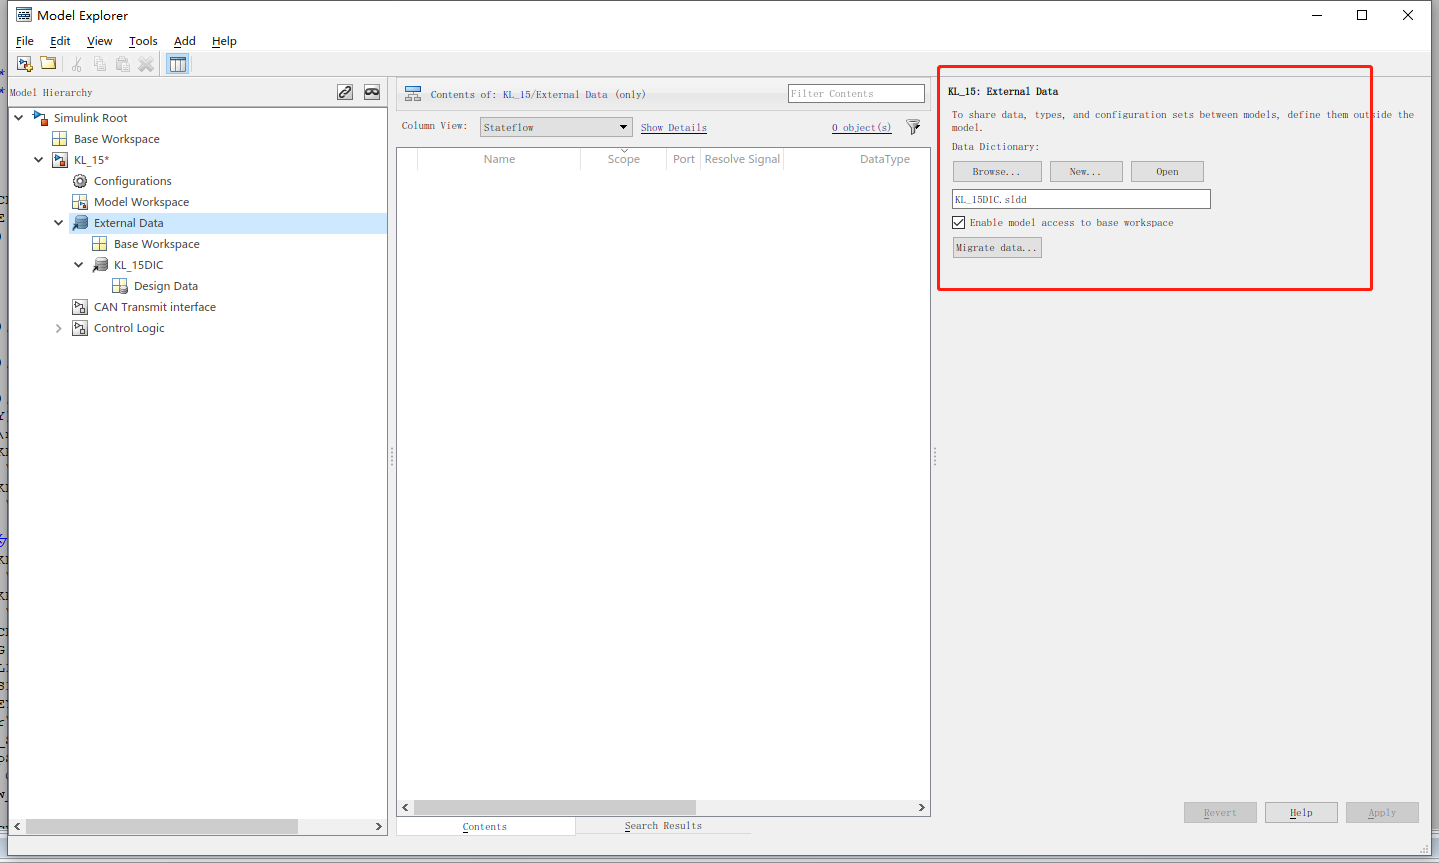Open the File menu
The width and height of the screenshot is (1439, 863).
pyautogui.click(x=25, y=41)
